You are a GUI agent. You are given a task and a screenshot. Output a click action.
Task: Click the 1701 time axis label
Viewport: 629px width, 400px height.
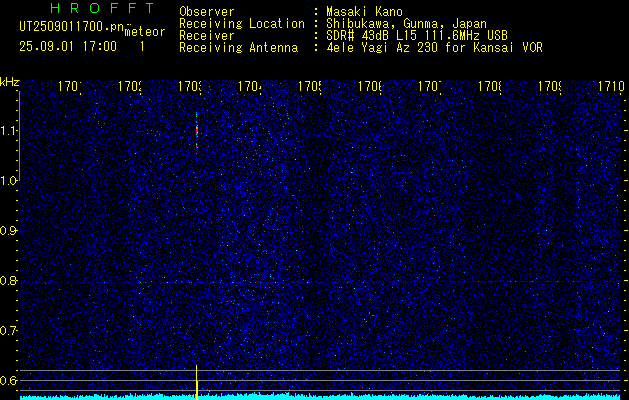click(x=70, y=86)
